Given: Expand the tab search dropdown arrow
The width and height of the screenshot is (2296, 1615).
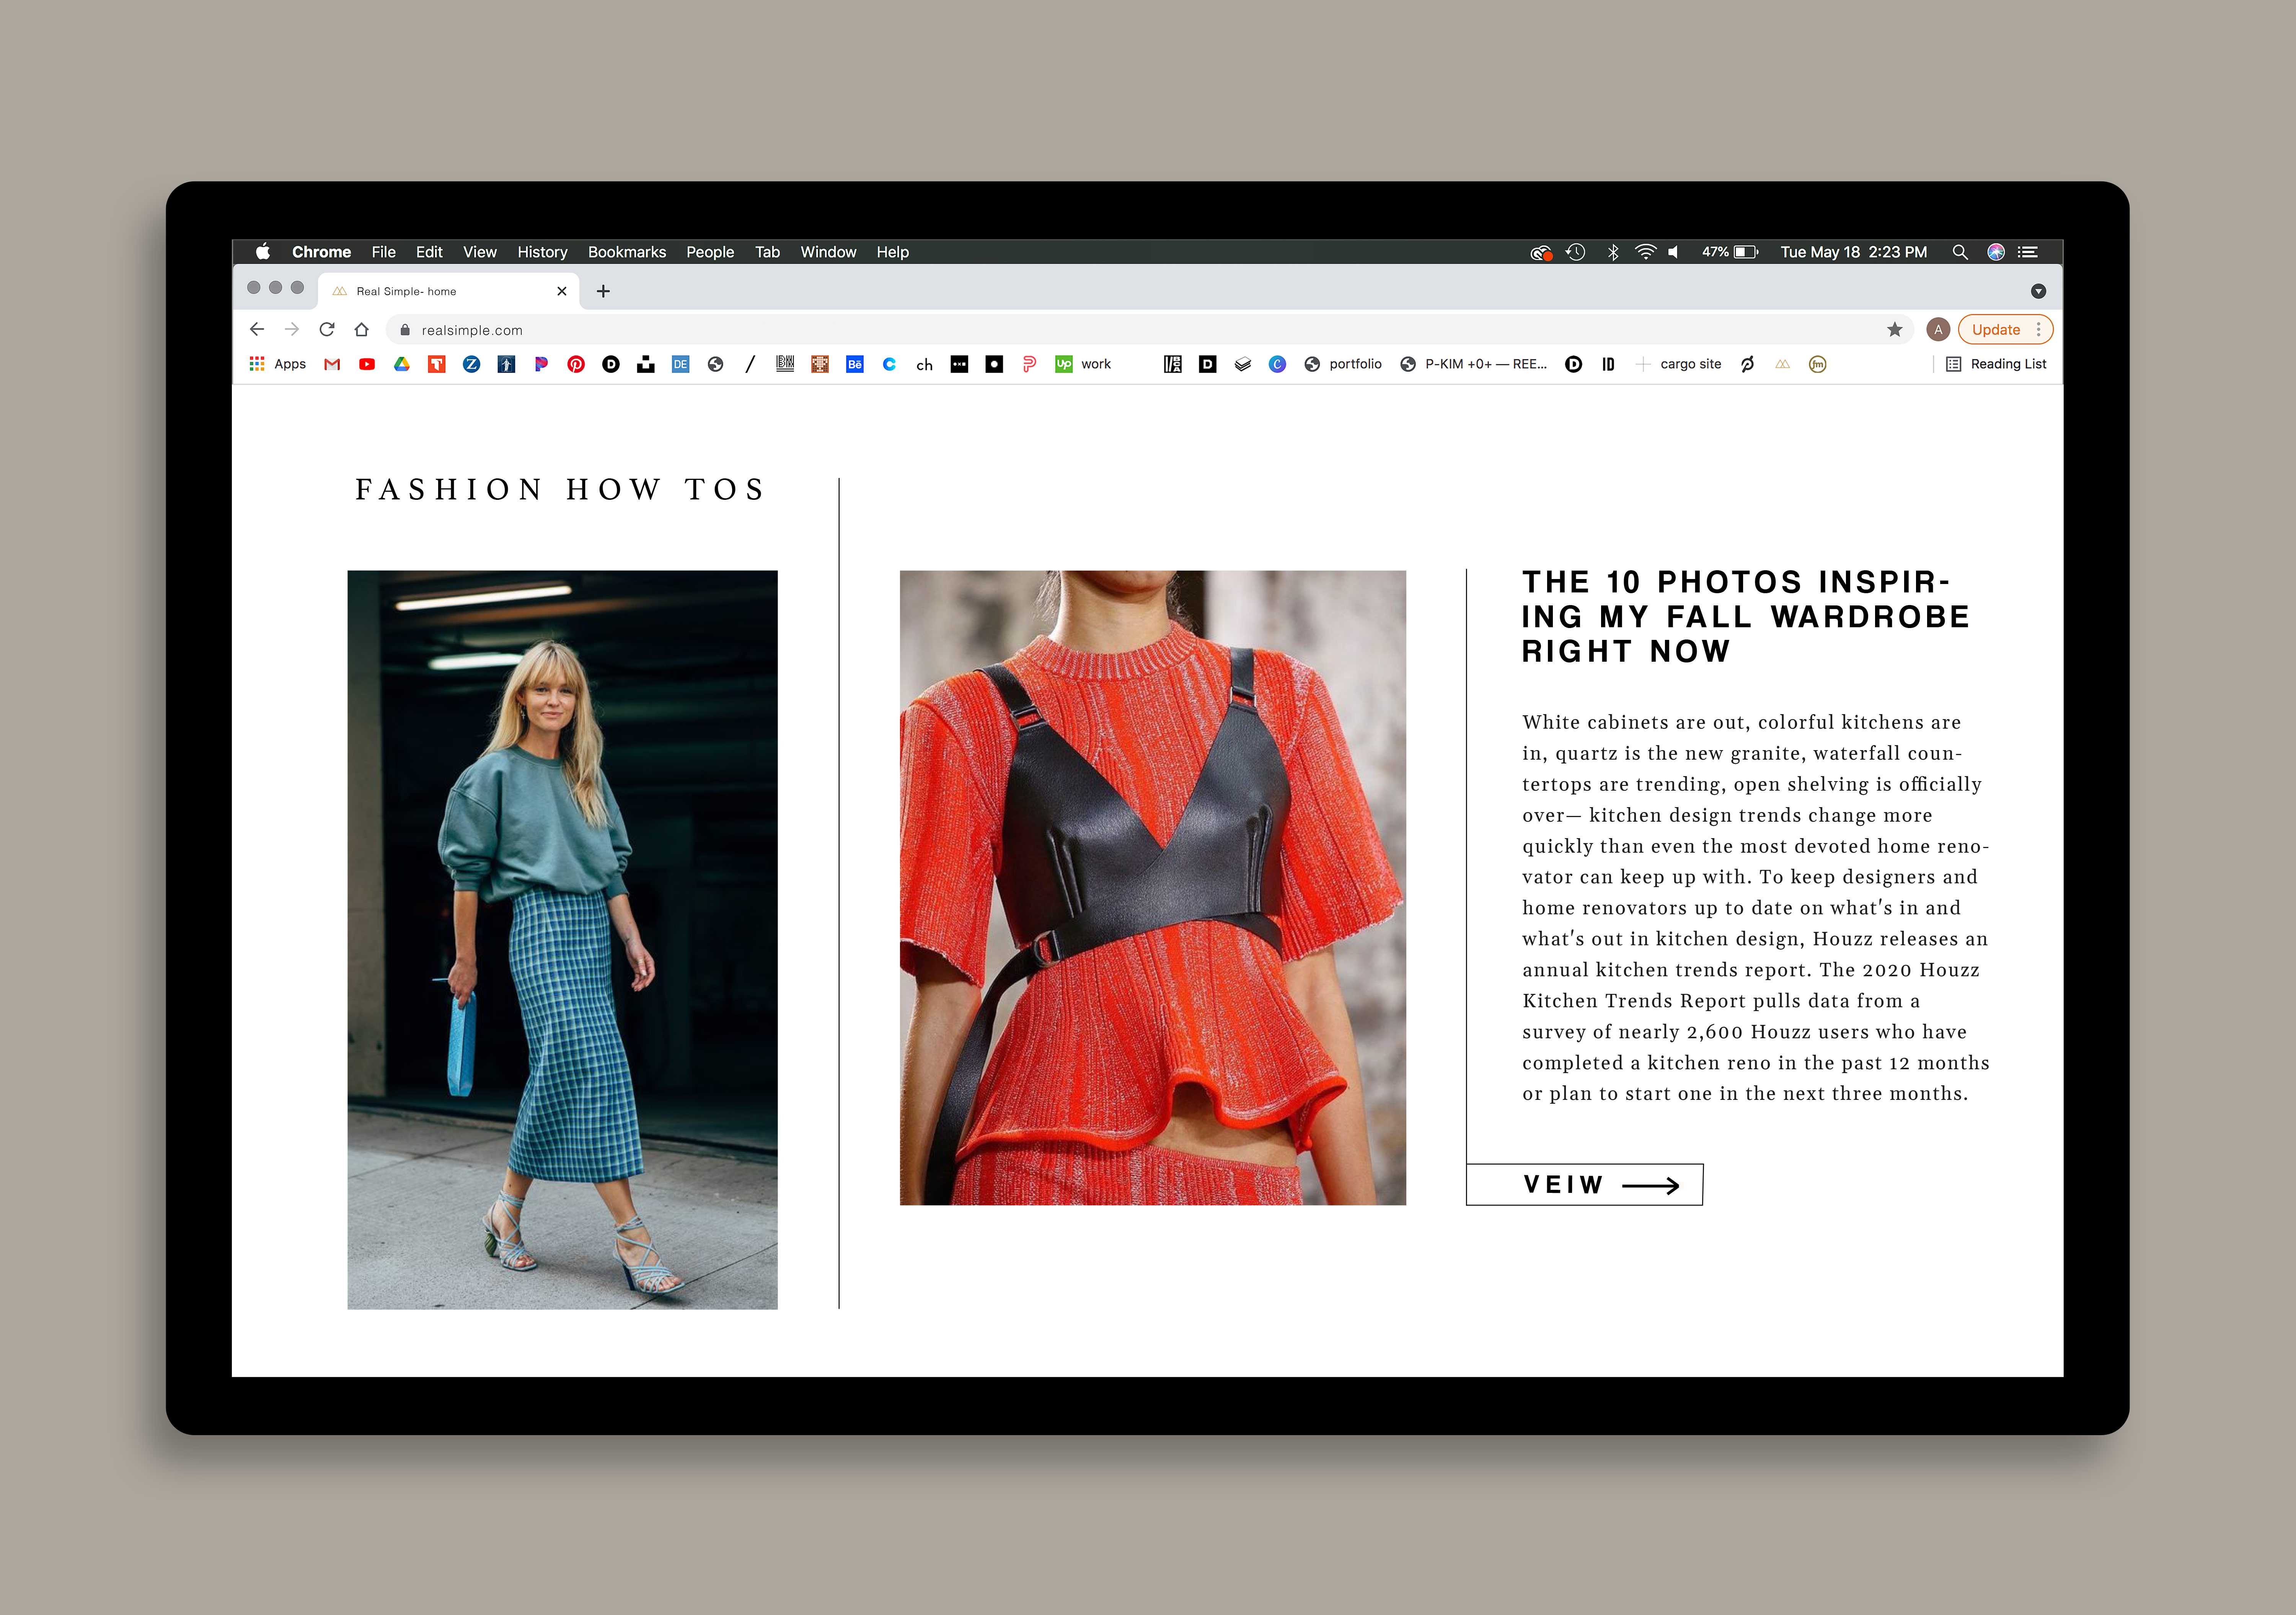Looking at the screenshot, I should coord(2038,291).
